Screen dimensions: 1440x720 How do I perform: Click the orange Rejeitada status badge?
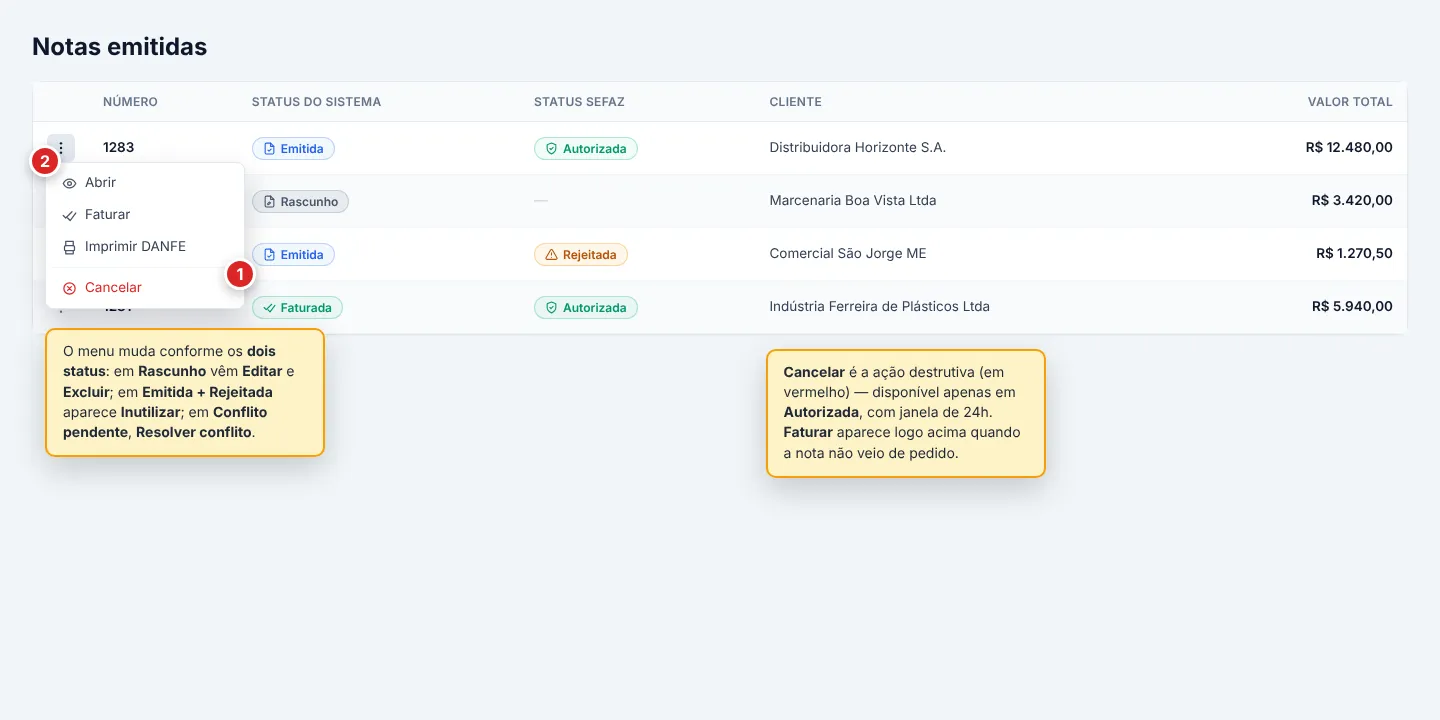(x=580, y=254)
